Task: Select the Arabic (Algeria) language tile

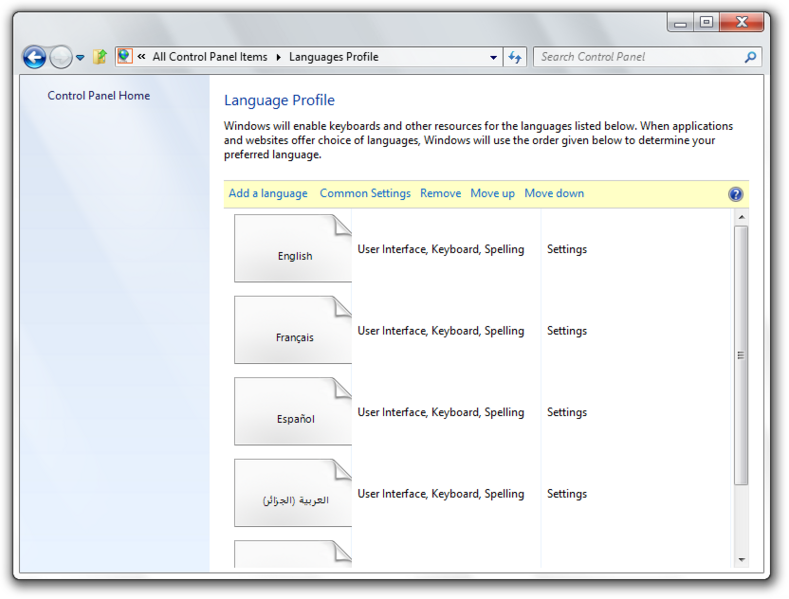Action: click(x=293, y=494)
